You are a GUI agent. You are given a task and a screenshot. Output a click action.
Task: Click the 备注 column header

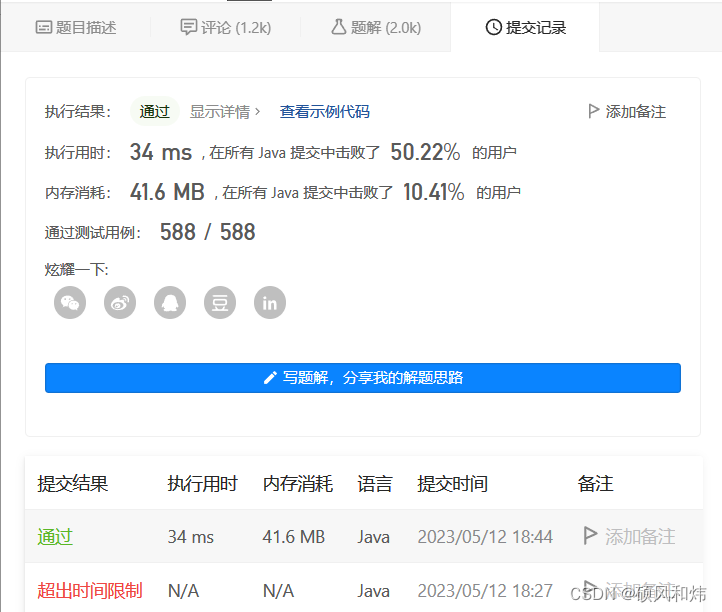coord(595,484)
